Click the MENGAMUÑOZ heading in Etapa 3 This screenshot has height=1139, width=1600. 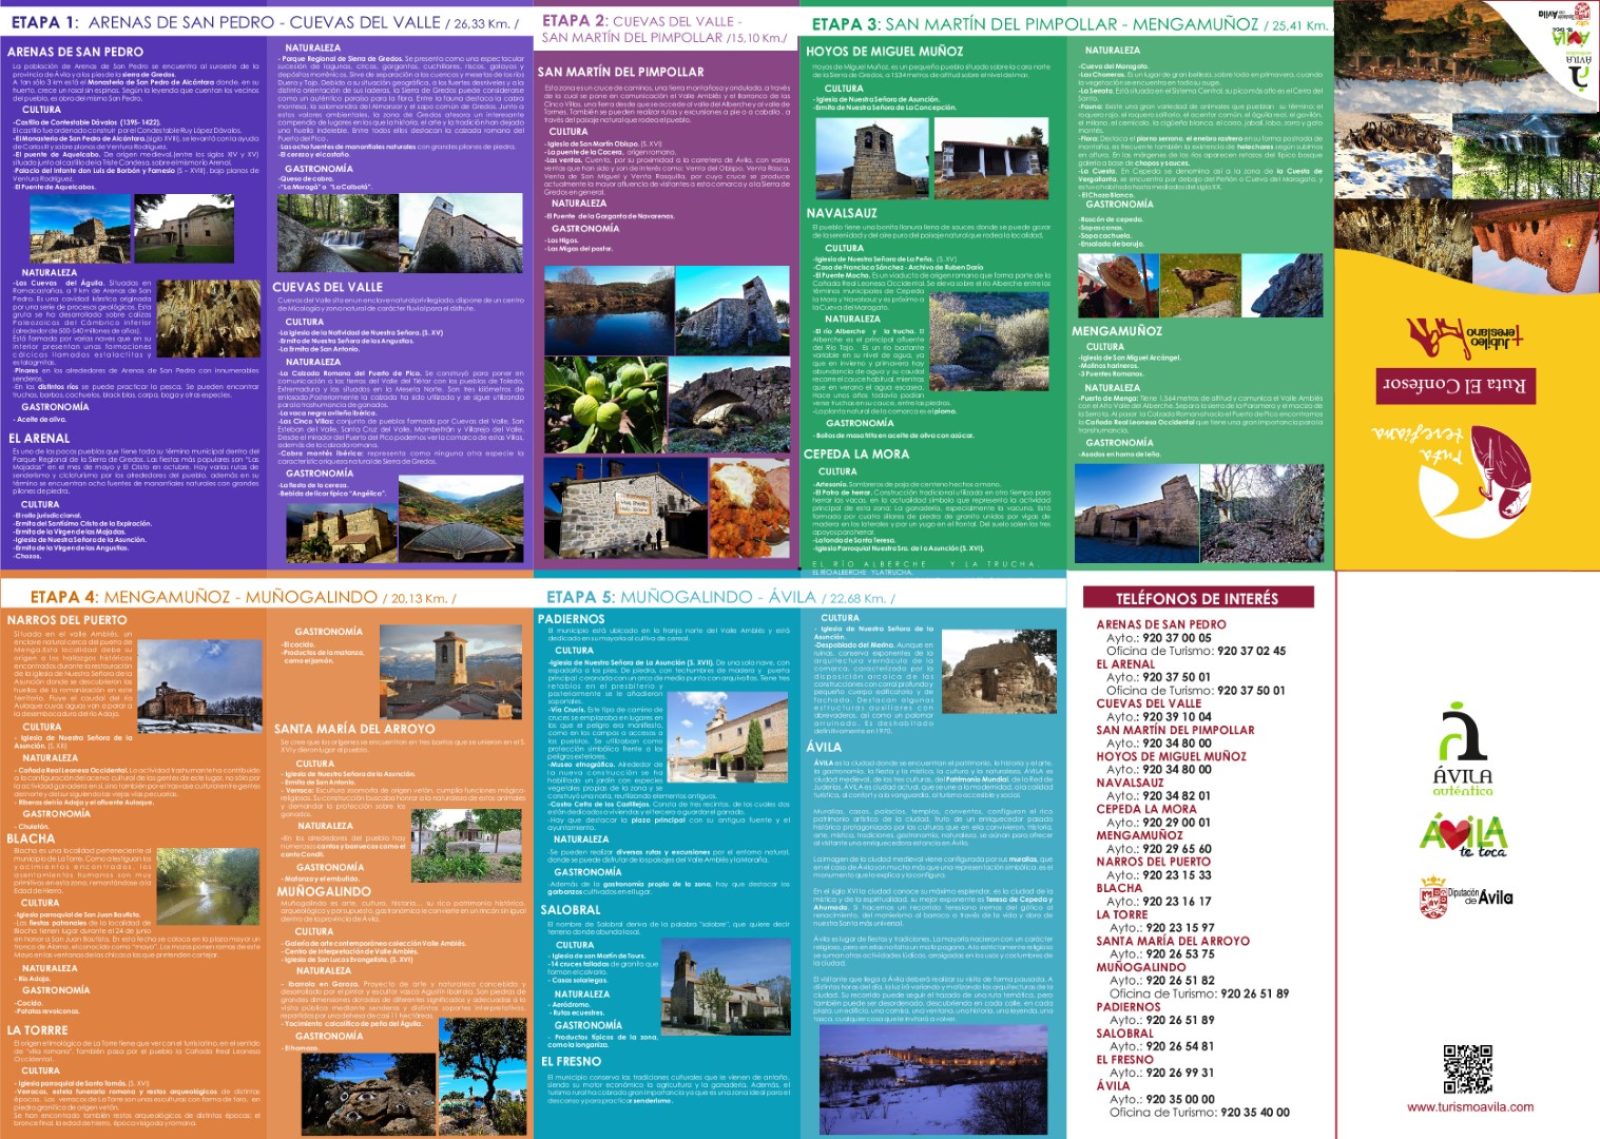(1117, 331)
